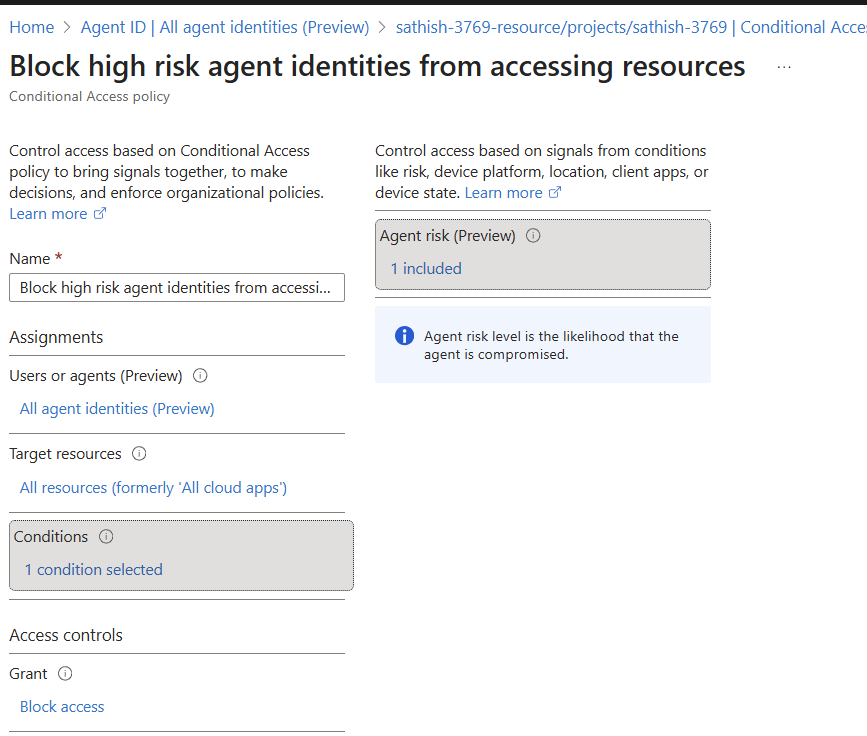Open Learn more link under conditions description
Viewport: 867px width, 736px height.
click(x=503, y=193)
